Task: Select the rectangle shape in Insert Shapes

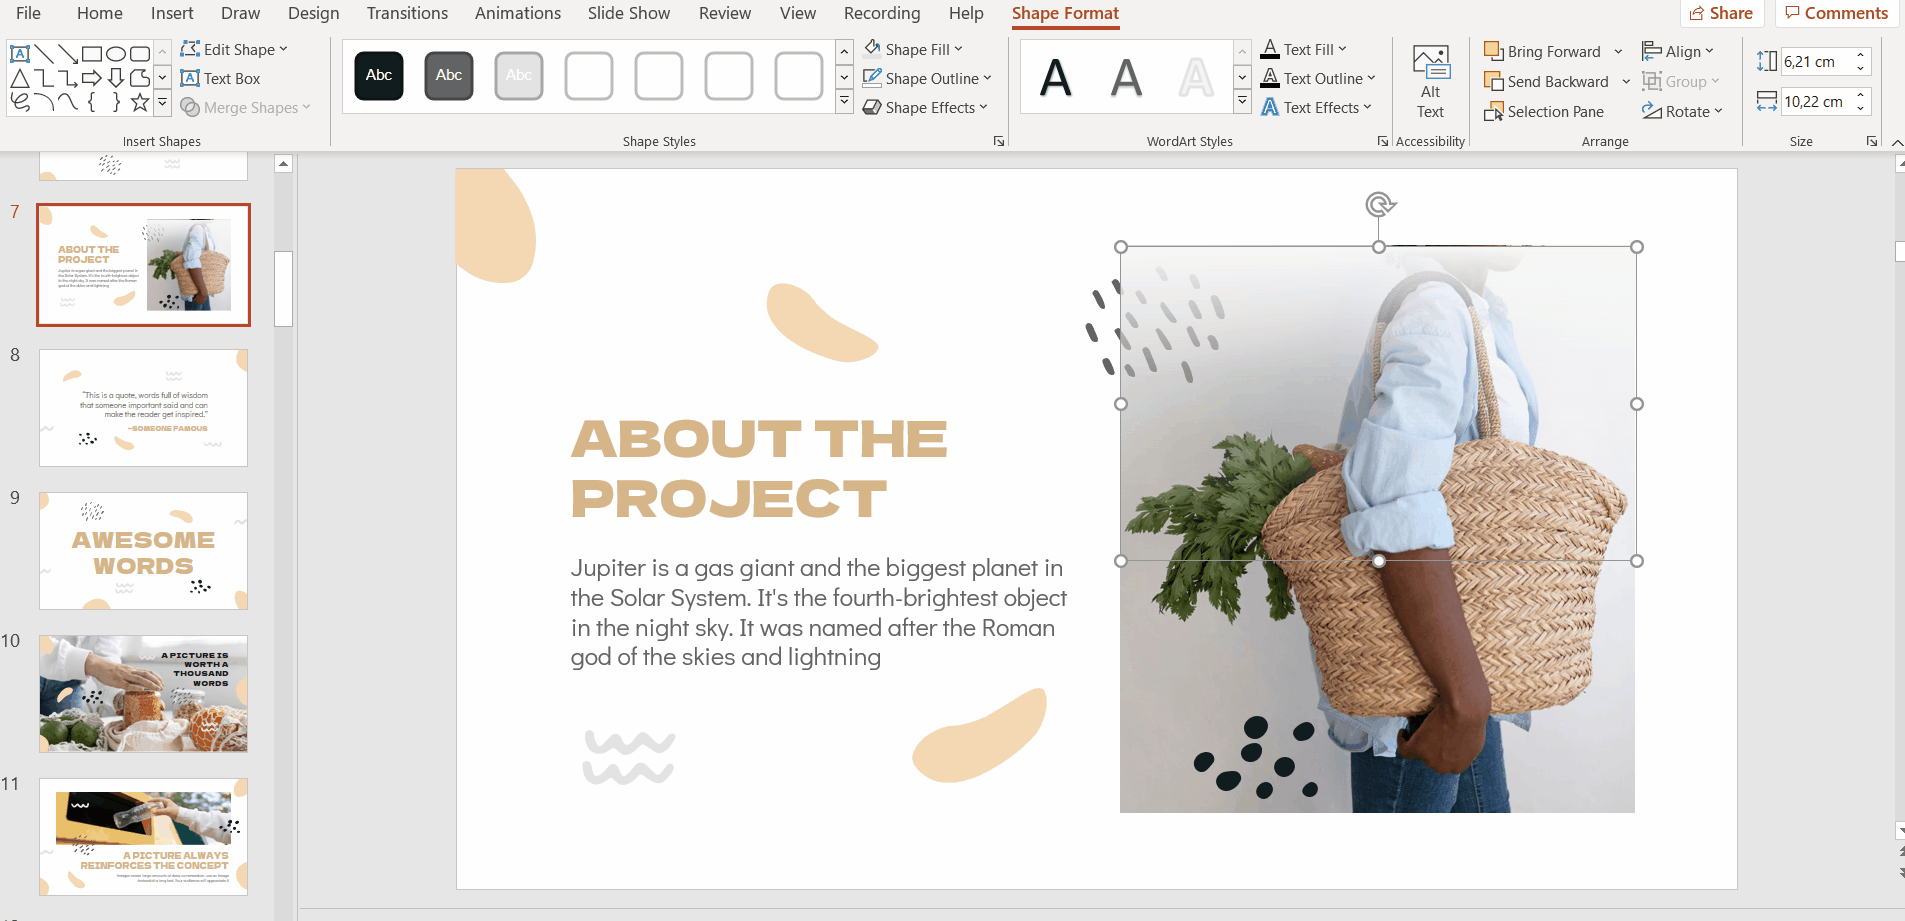Action: (x=92, y=54)
